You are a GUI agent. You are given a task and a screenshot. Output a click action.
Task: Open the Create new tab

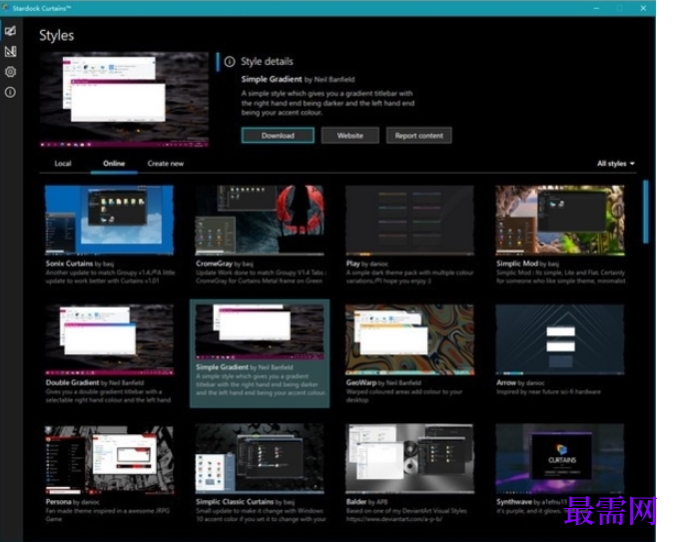166,163
